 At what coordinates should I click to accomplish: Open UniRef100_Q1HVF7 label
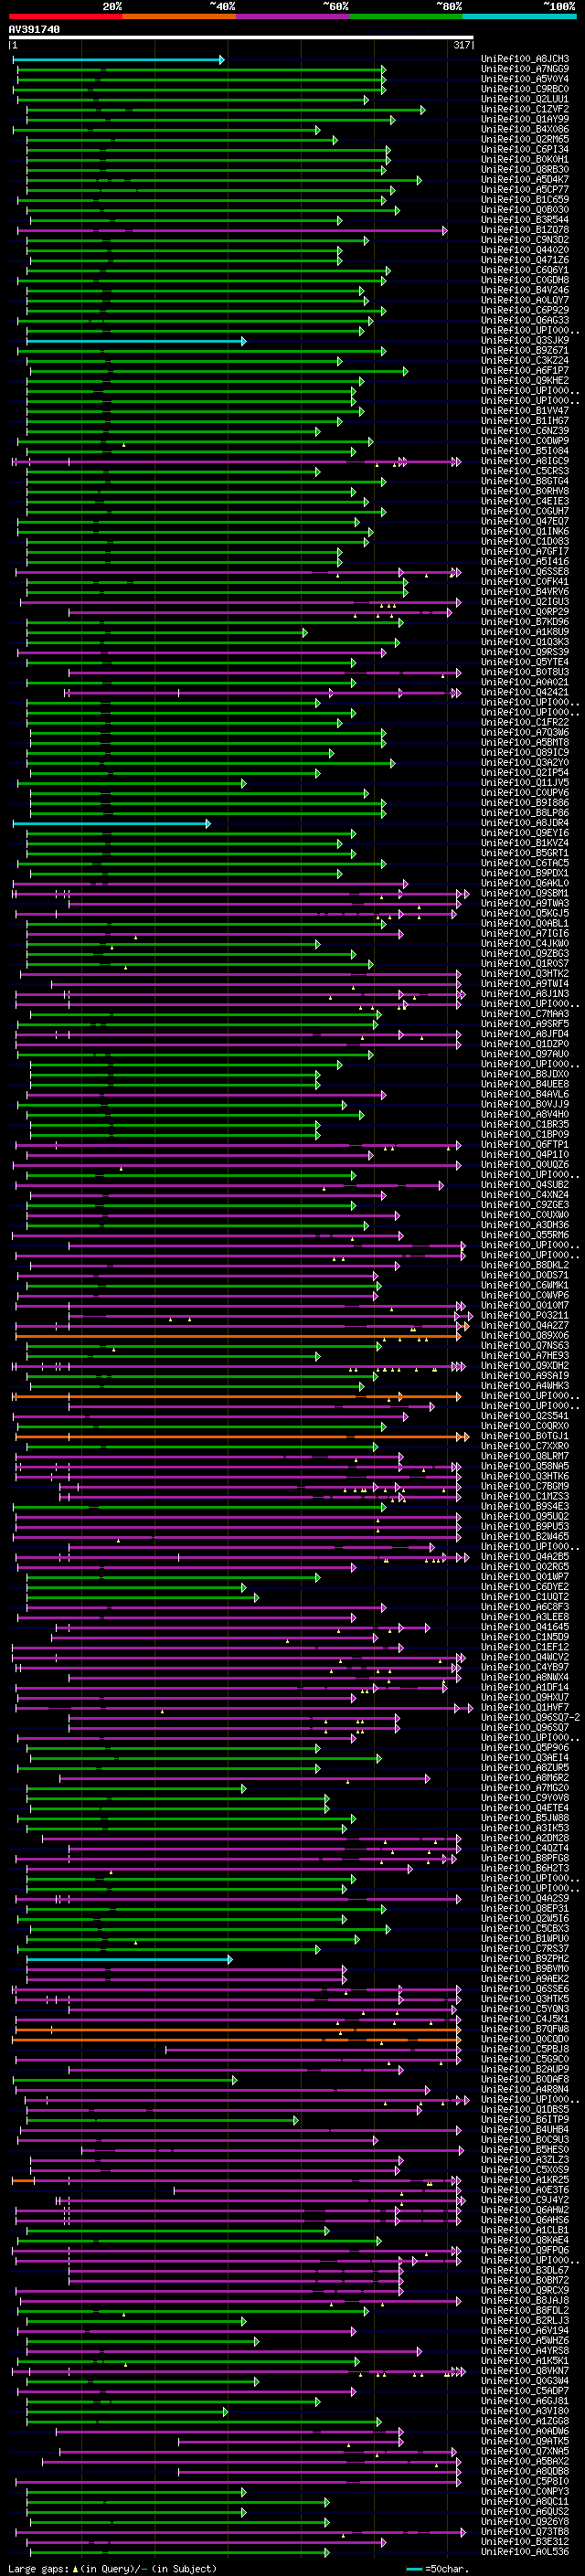point(525,1707)
